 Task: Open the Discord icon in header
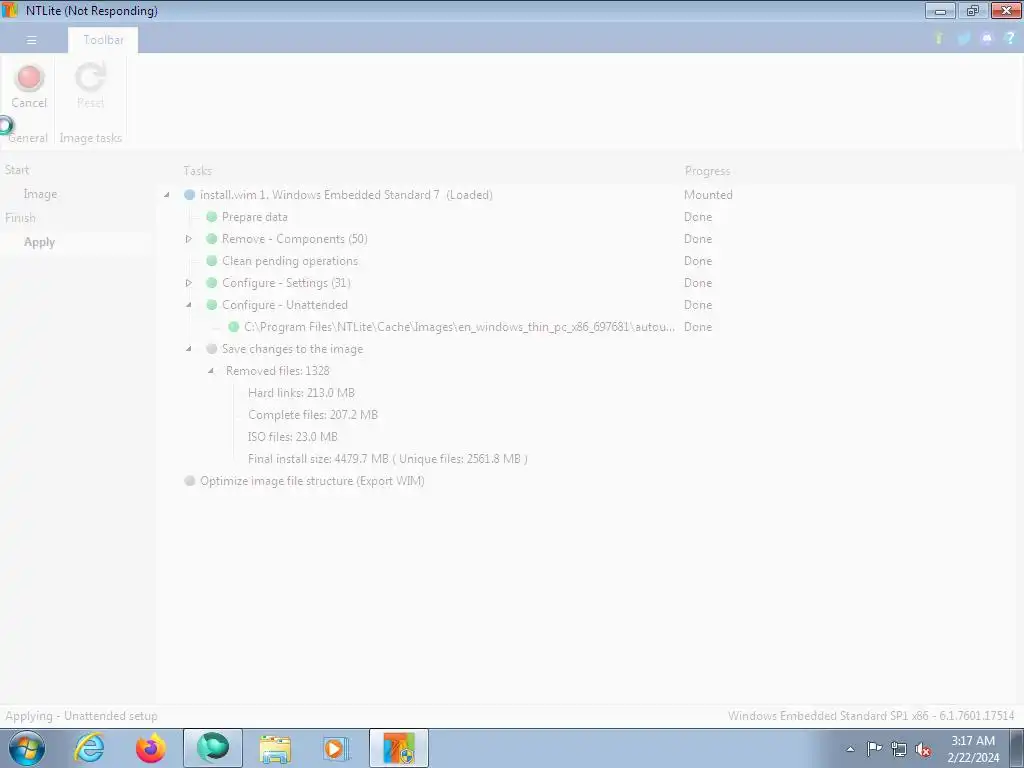tap(987, 39)
